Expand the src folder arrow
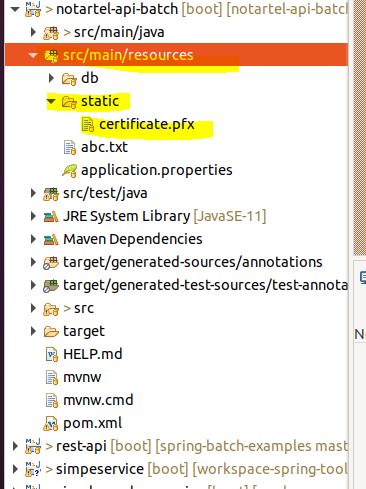Image resolution: width=366 pixels, height=489 pixels. tap(33, 308)
